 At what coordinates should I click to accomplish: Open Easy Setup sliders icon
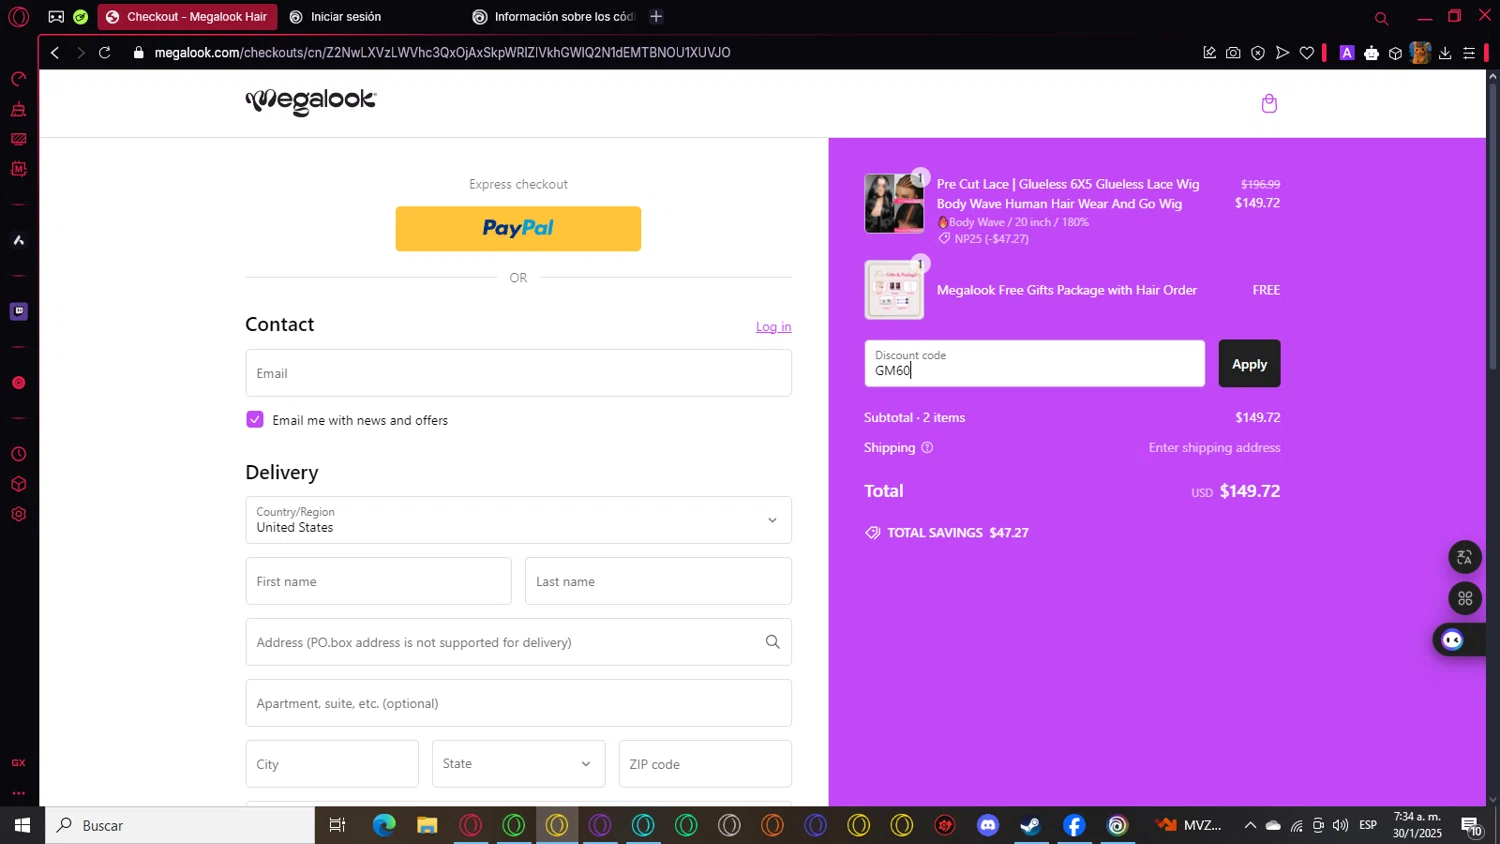[x=1469, y=53]
